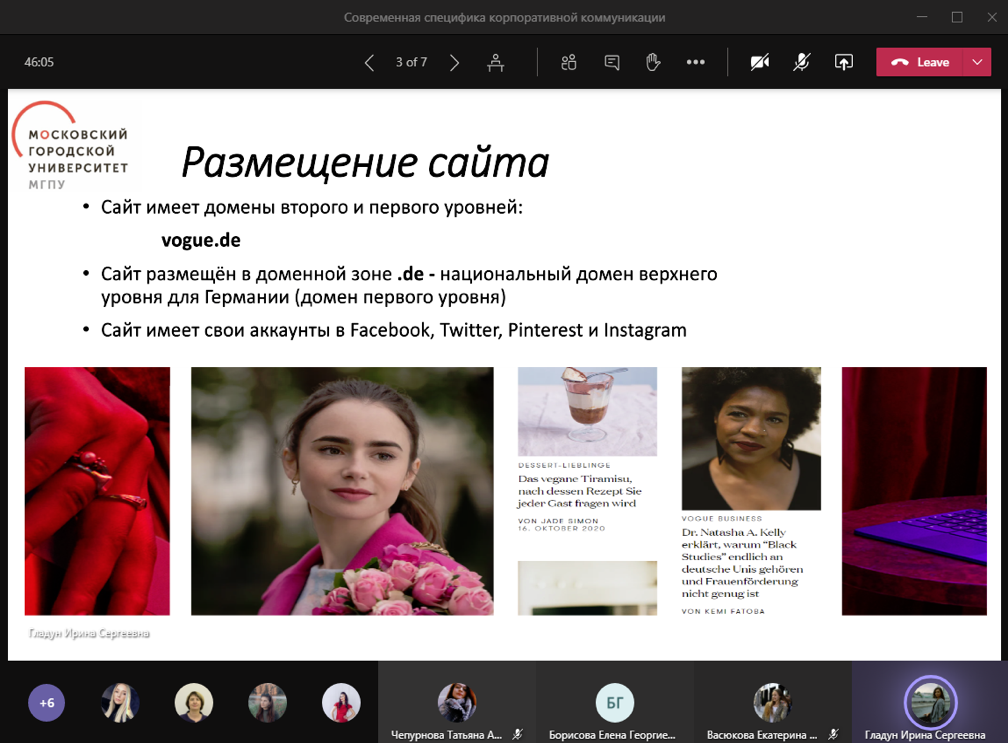Screen dimensions: 1008x743
Task: Show the participants panel
Action: [569, 63]
